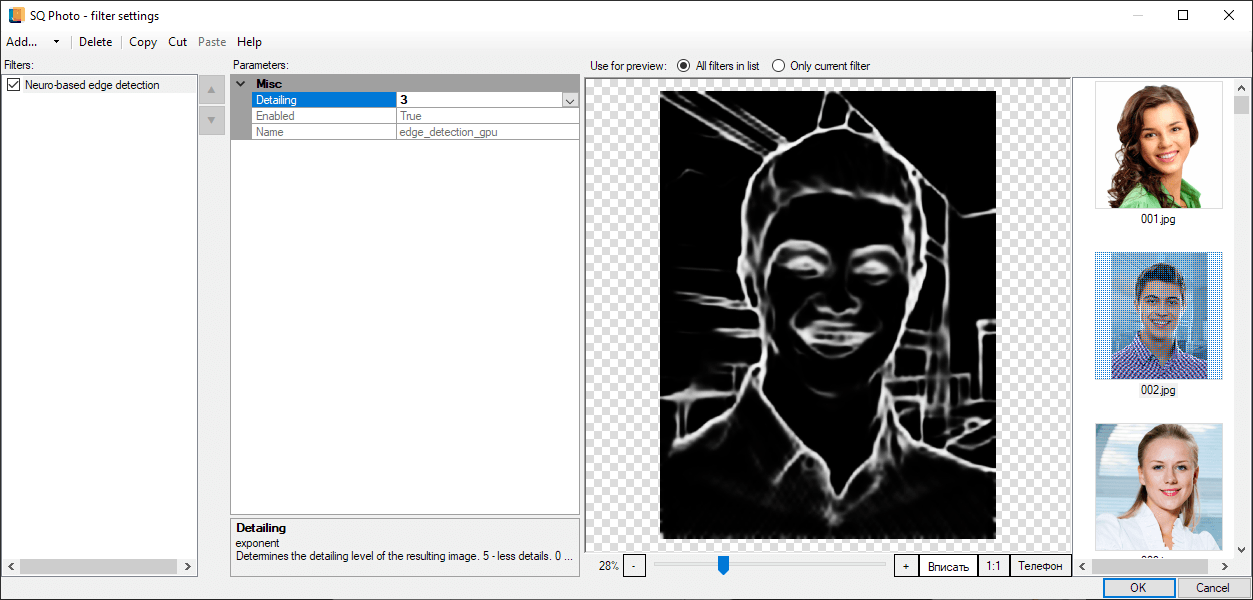Select All filters in list radio
The image size is (1253, 600).
point(718,66)
